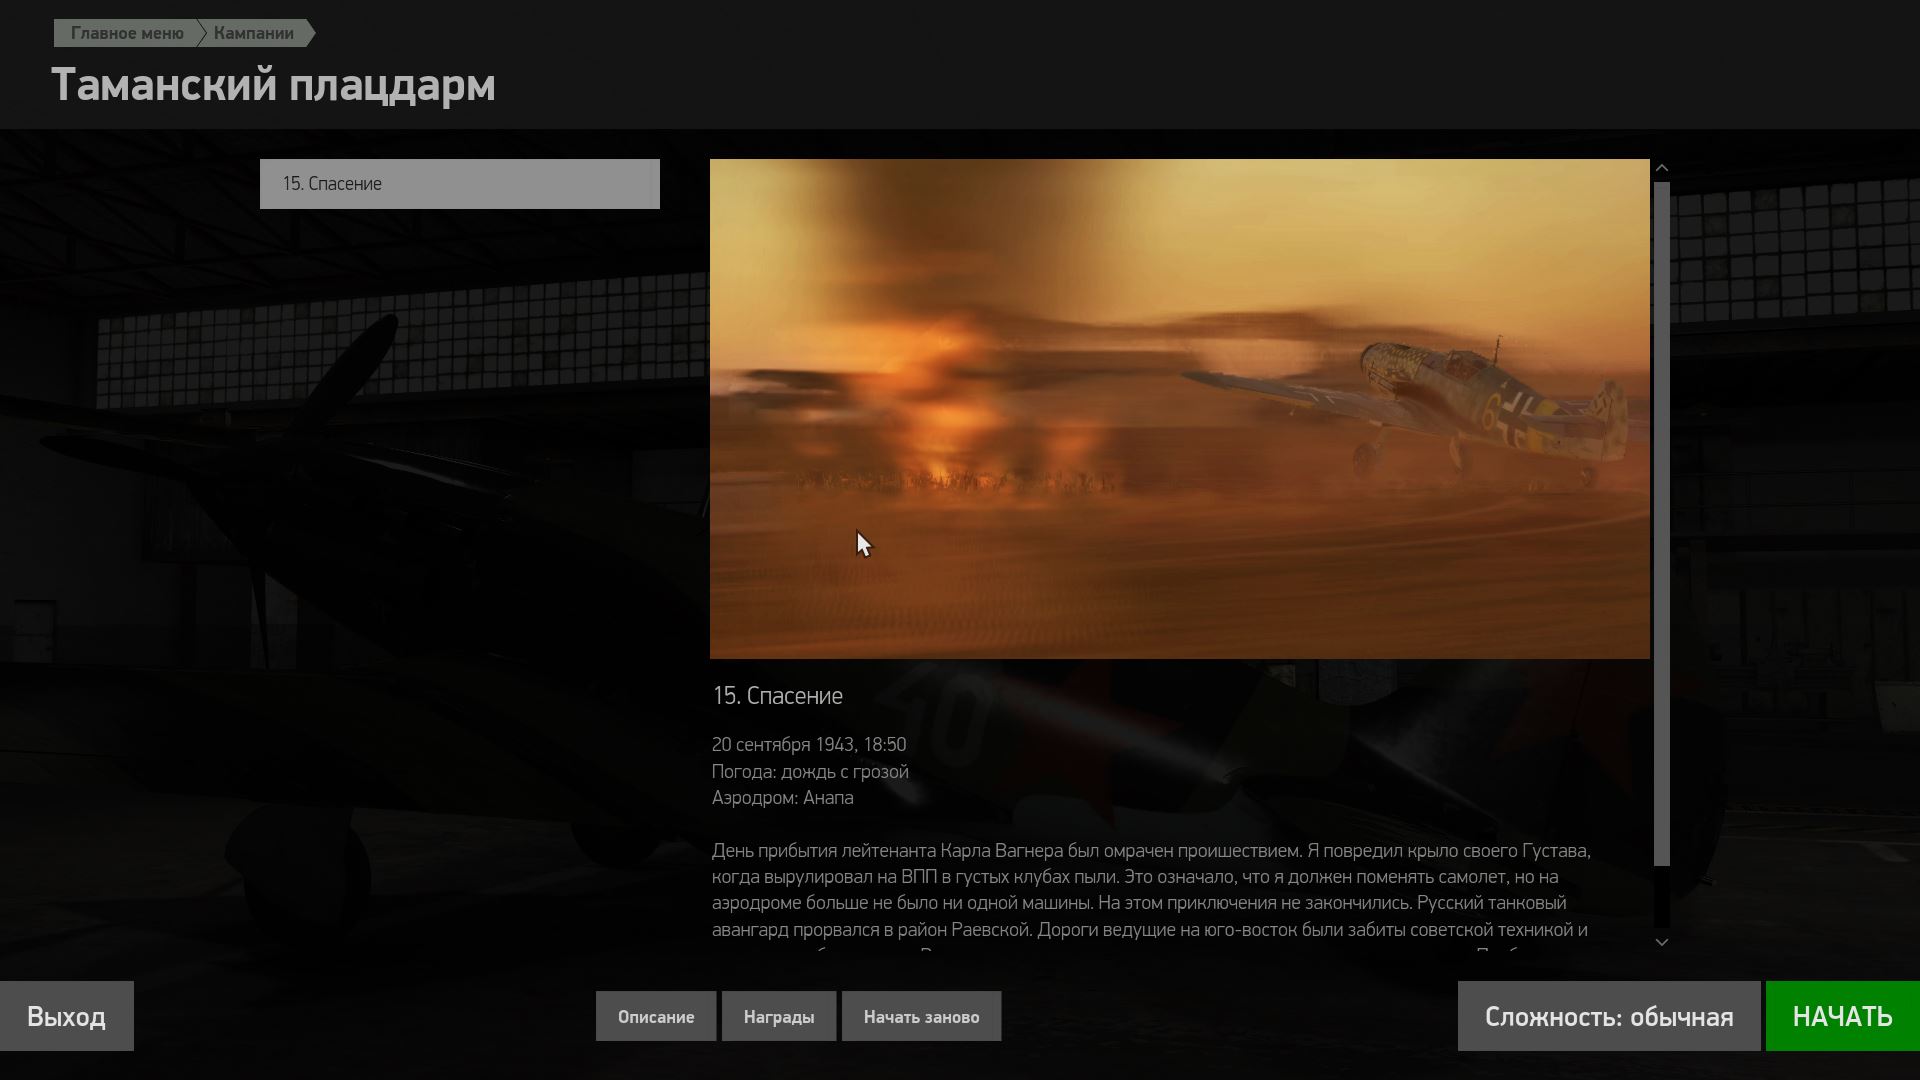This screenshot has width=1920, height=1080.
Task: Open the Описание tab
Action: point(656,1016)
